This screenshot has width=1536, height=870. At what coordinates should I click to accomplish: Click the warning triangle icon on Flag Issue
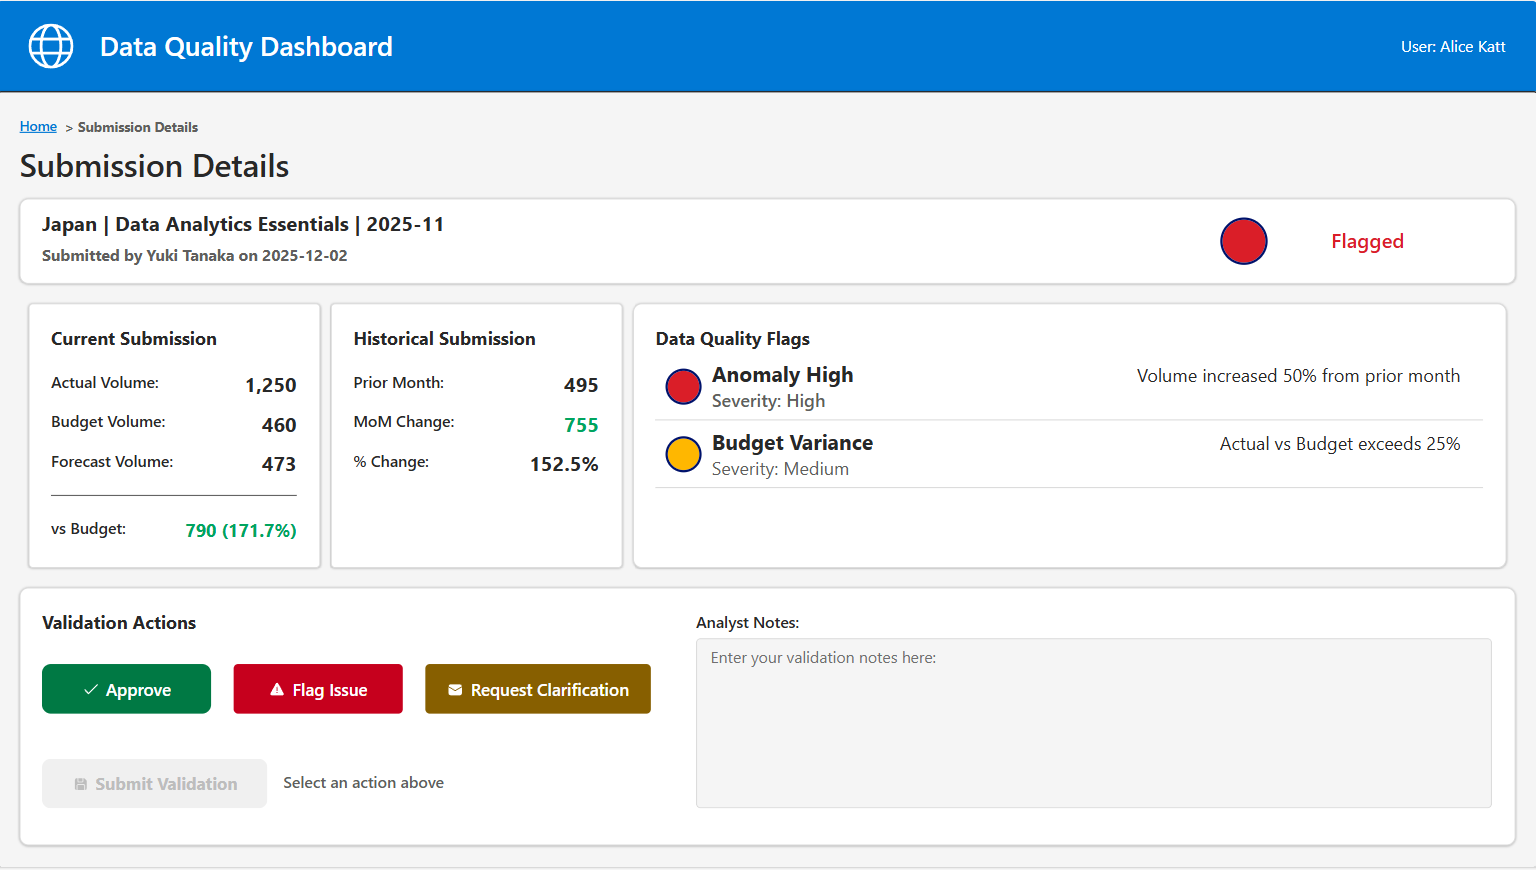pyautogui.click(x=274, y=688)
